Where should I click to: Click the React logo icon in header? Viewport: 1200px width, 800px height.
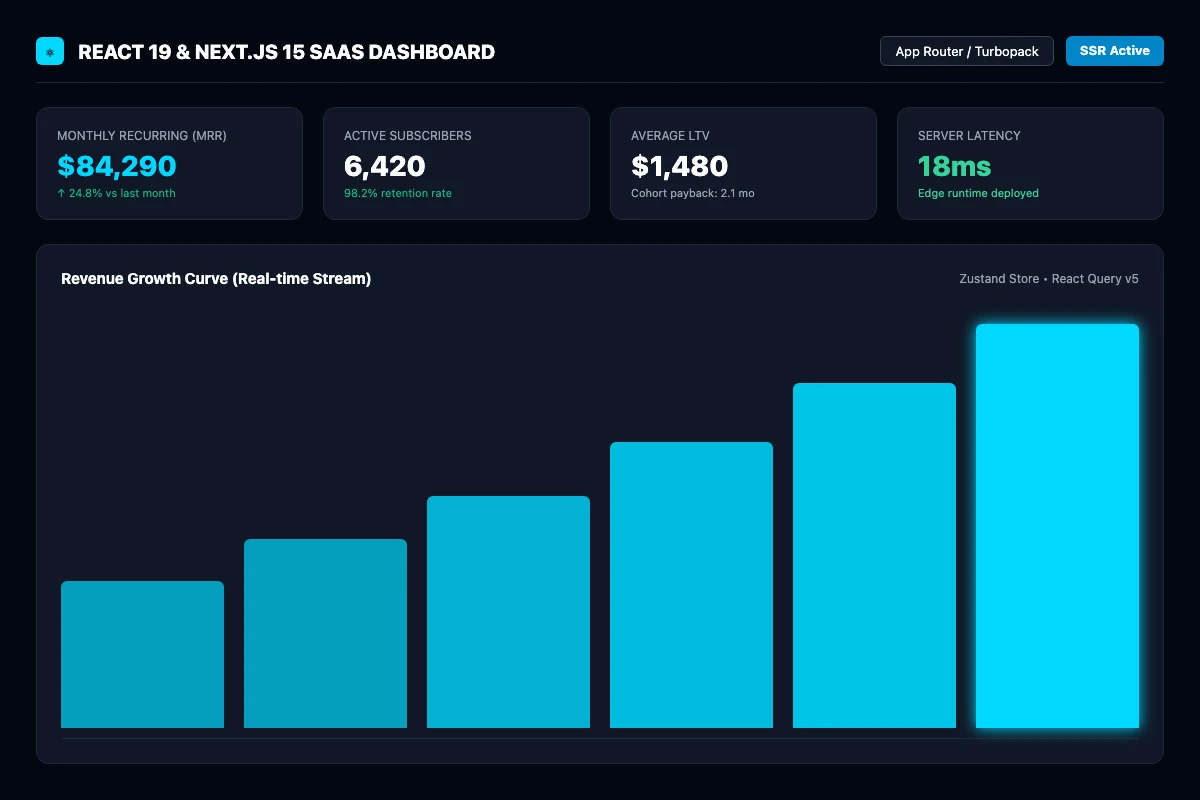(x=50, y=51)
